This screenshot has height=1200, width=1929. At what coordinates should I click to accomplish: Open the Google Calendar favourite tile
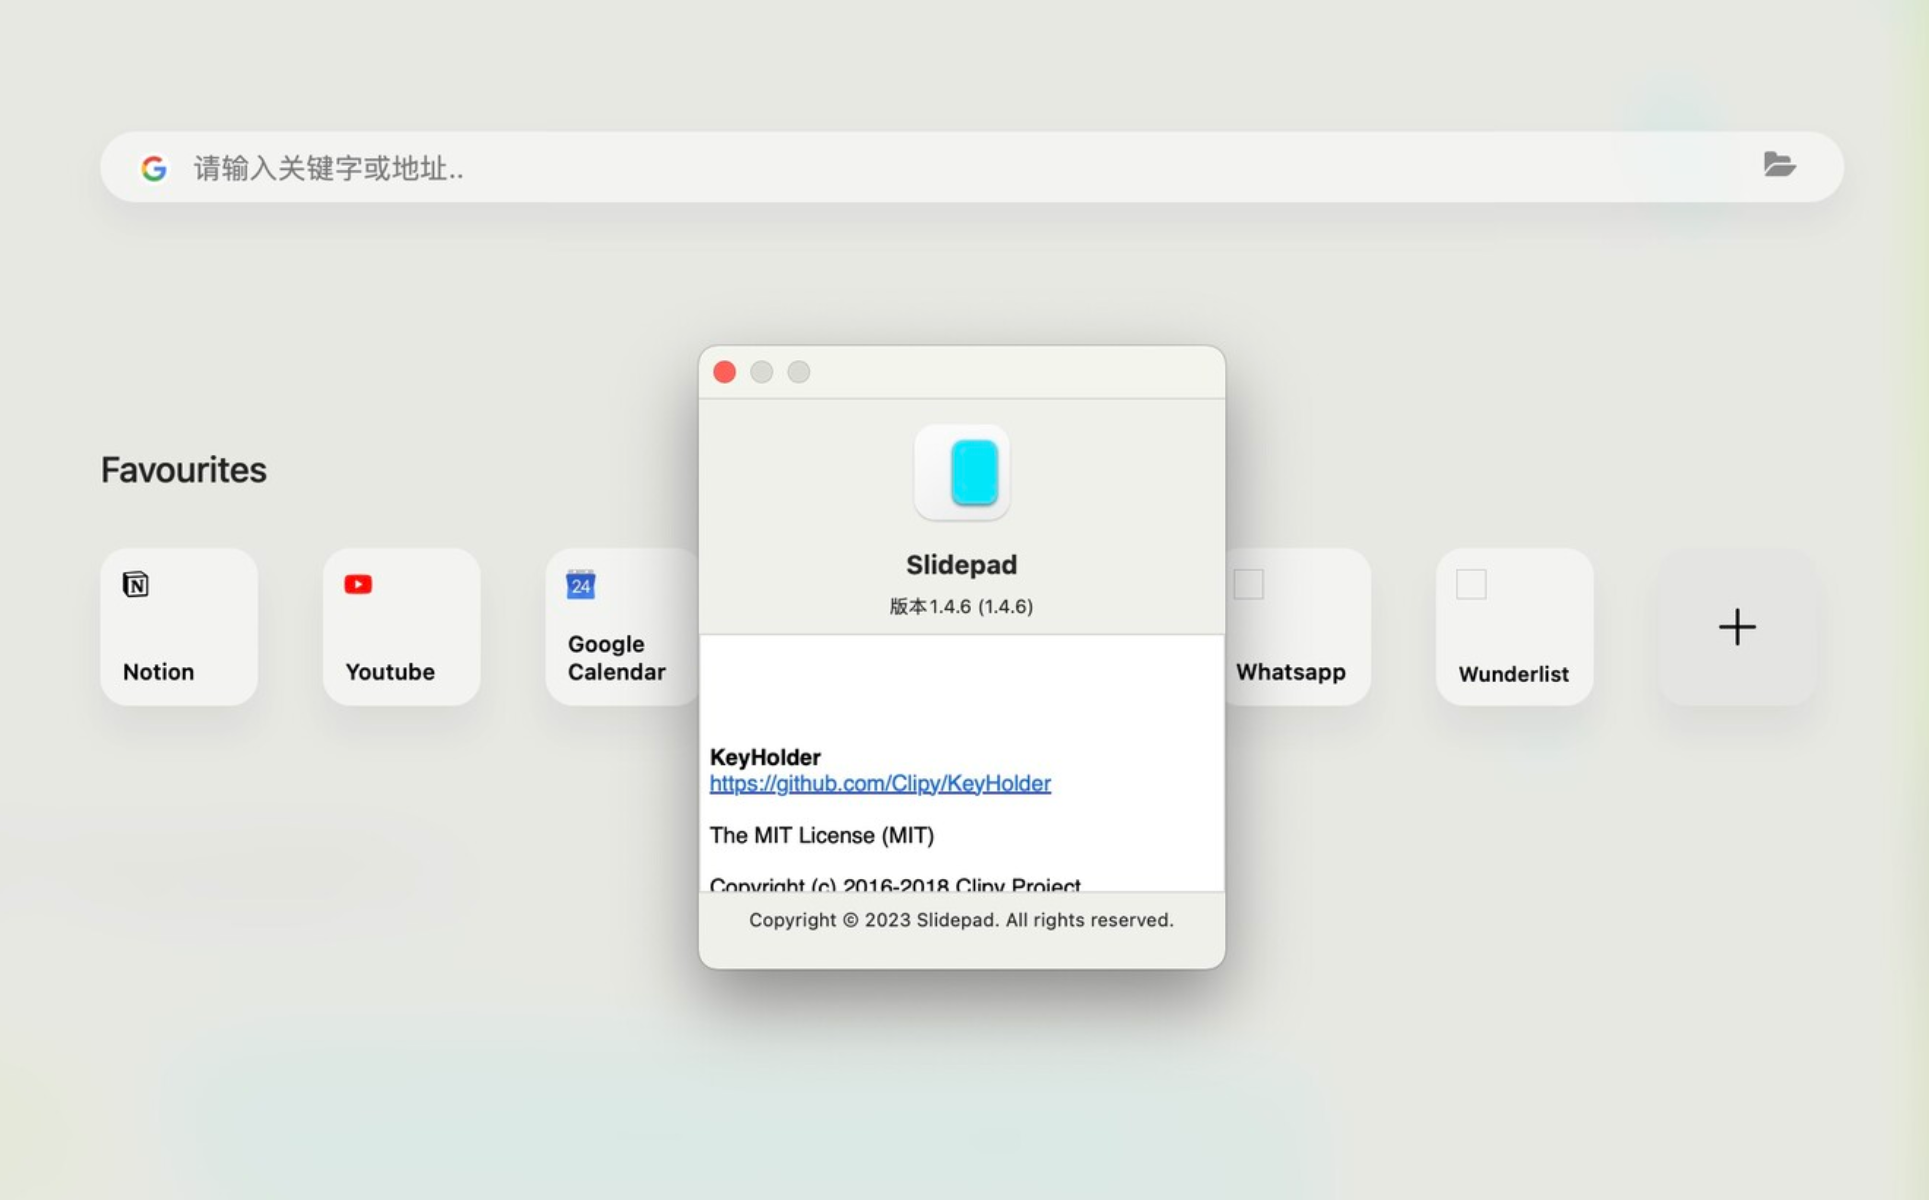(621, 627)
